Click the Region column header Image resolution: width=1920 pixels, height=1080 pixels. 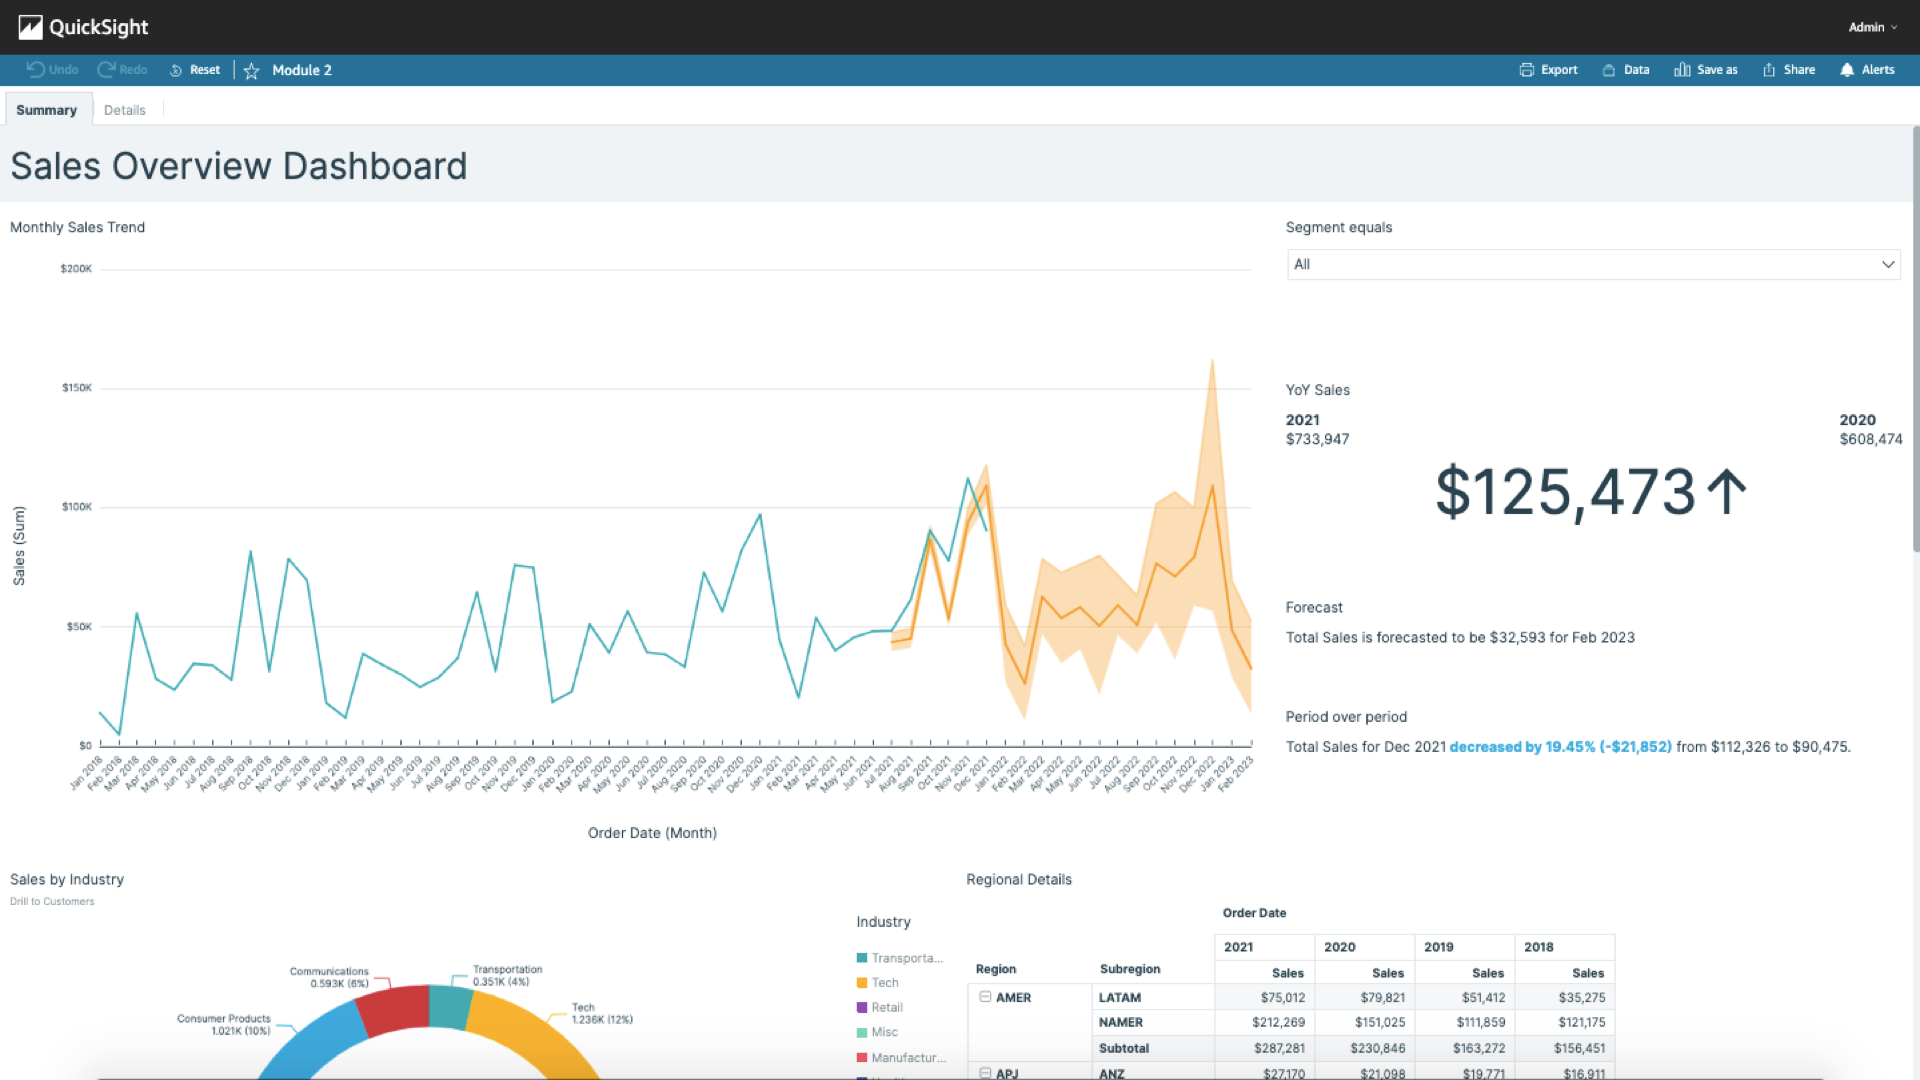pyautogui.click(x=996, y=969)
